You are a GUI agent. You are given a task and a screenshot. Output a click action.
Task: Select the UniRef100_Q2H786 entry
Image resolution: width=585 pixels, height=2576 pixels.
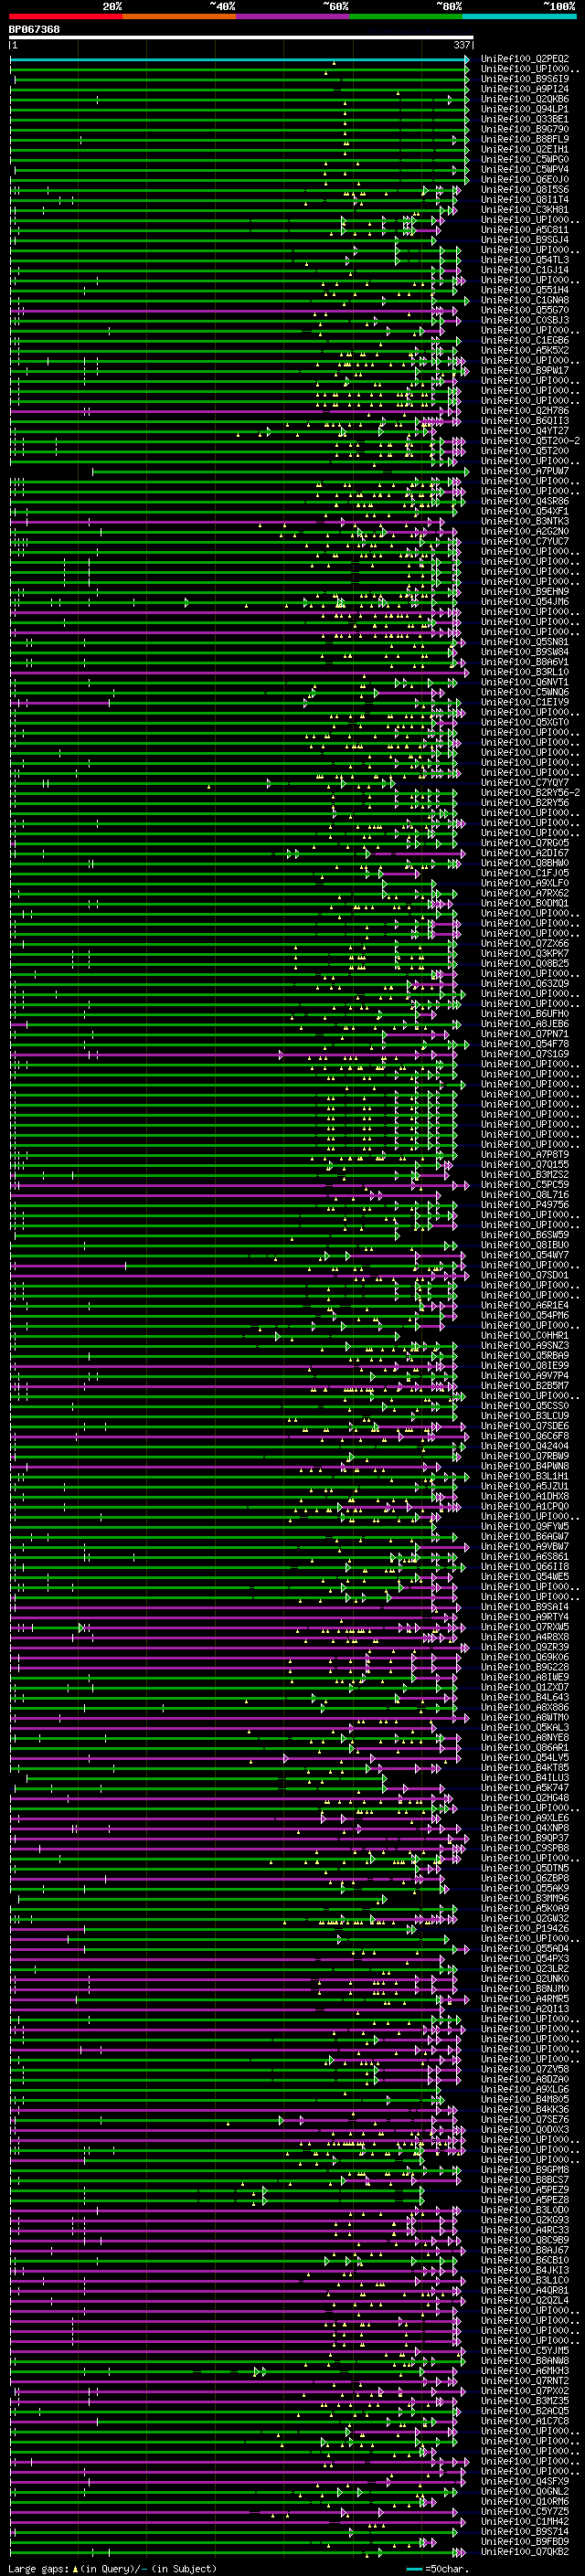tap(525, 411)
